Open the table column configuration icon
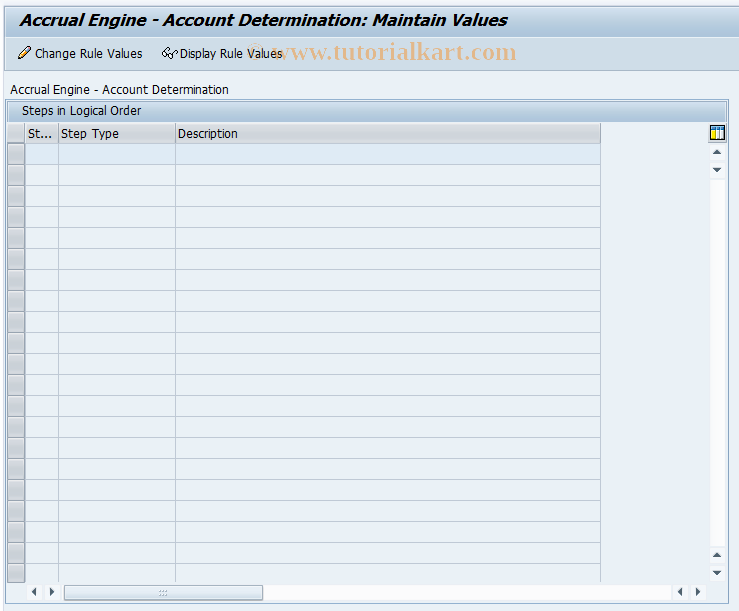The image size is (739, 611). coord(717,133)
